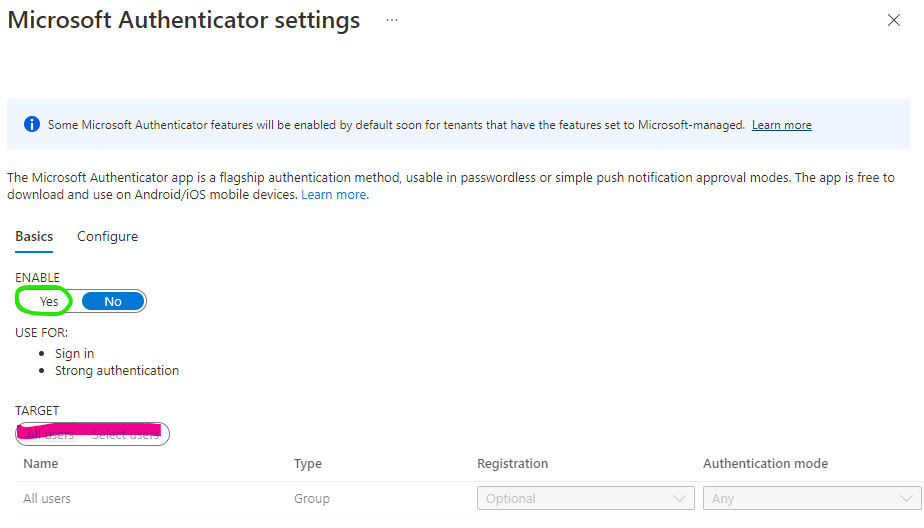The image size is (924, 528).
Task: Click the Name column header
Action: tap(41, 464)
